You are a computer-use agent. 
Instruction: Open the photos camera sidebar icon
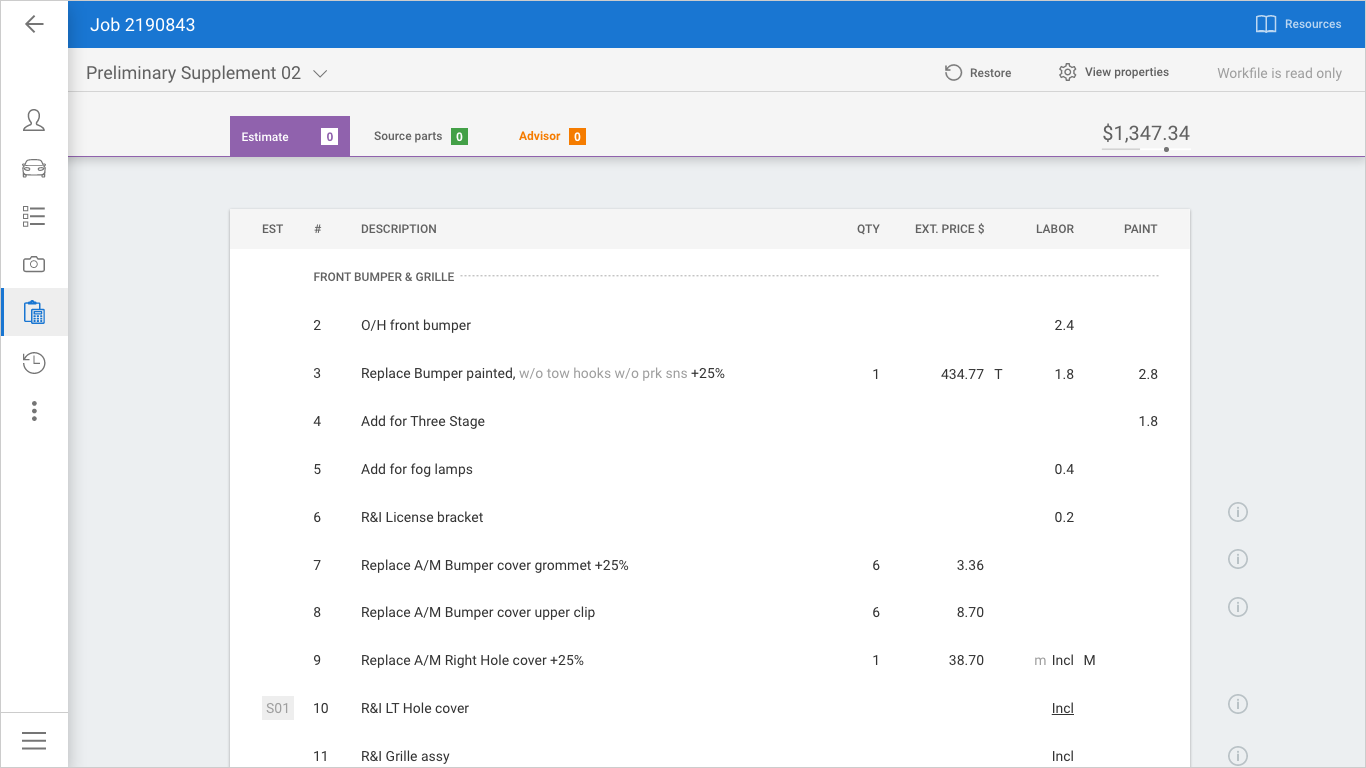tap(34, 264)
